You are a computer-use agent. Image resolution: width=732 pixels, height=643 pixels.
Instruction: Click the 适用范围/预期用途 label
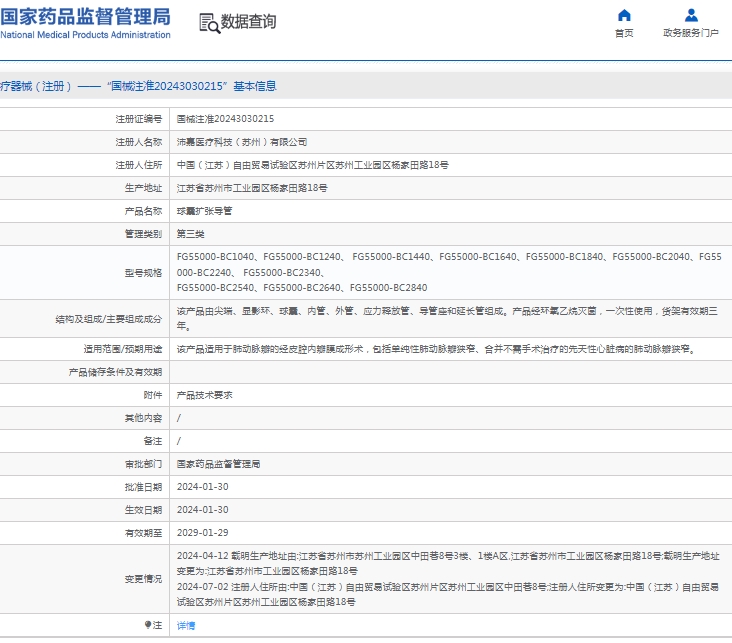(123, 349)
